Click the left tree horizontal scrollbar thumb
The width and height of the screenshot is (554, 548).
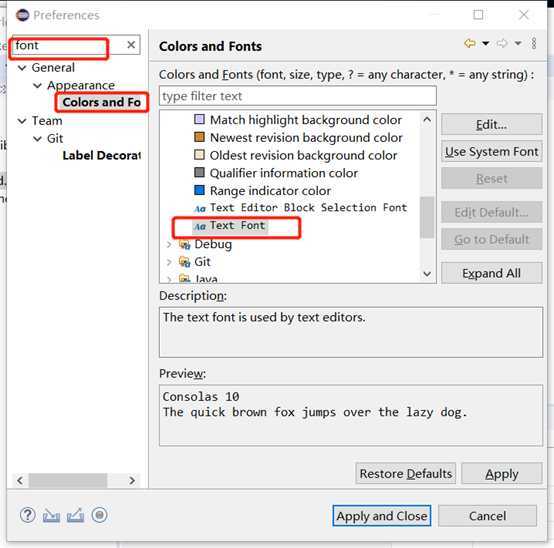point(68,481)
